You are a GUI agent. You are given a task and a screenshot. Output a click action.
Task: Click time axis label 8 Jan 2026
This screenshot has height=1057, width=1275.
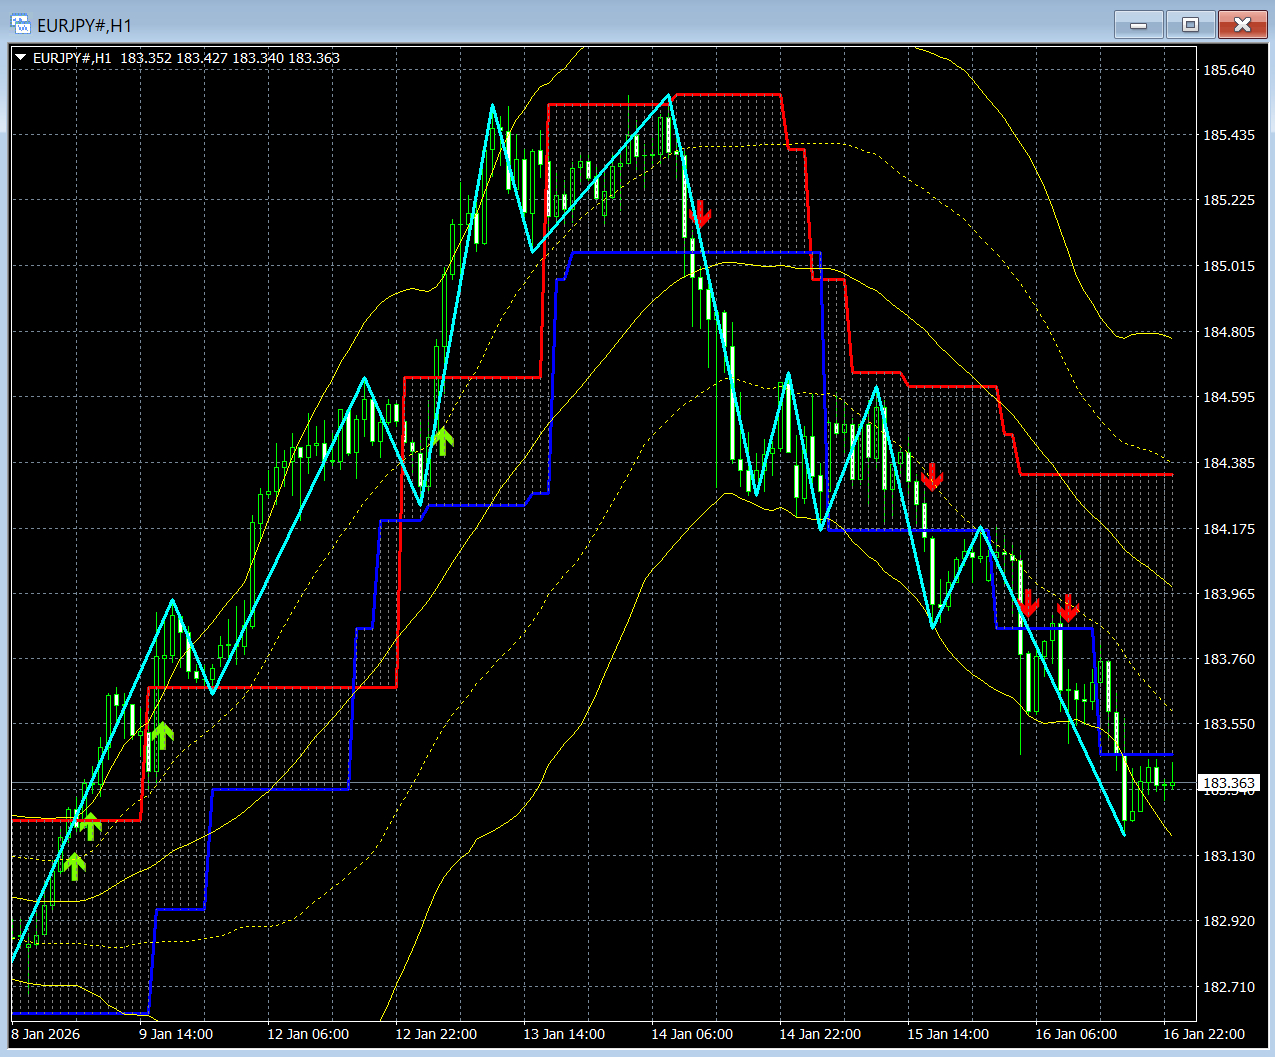tap(46, 1034)
